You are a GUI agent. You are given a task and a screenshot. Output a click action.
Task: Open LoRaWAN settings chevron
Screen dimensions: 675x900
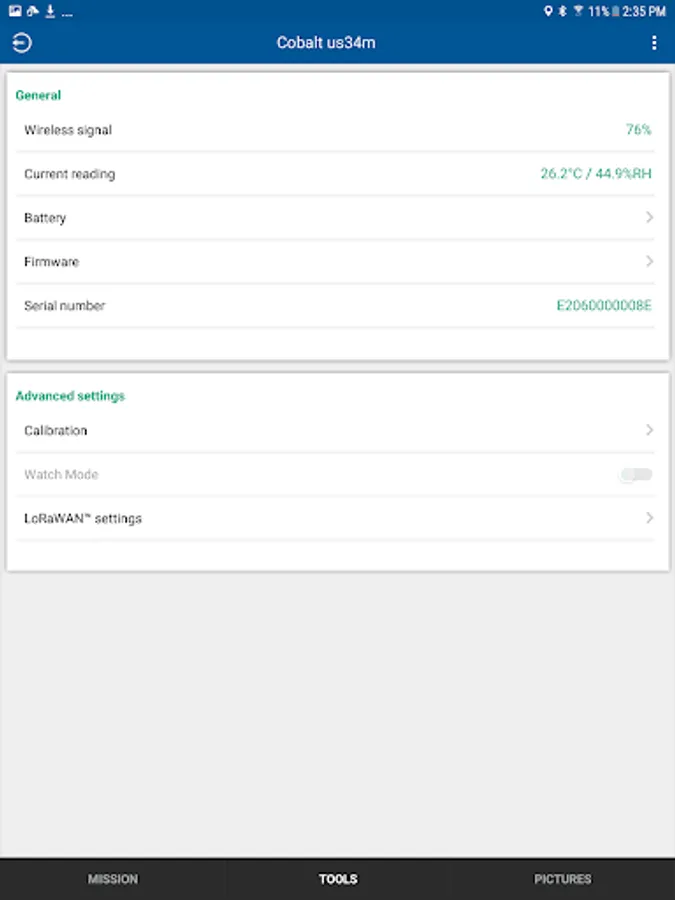tap(649, 518)
